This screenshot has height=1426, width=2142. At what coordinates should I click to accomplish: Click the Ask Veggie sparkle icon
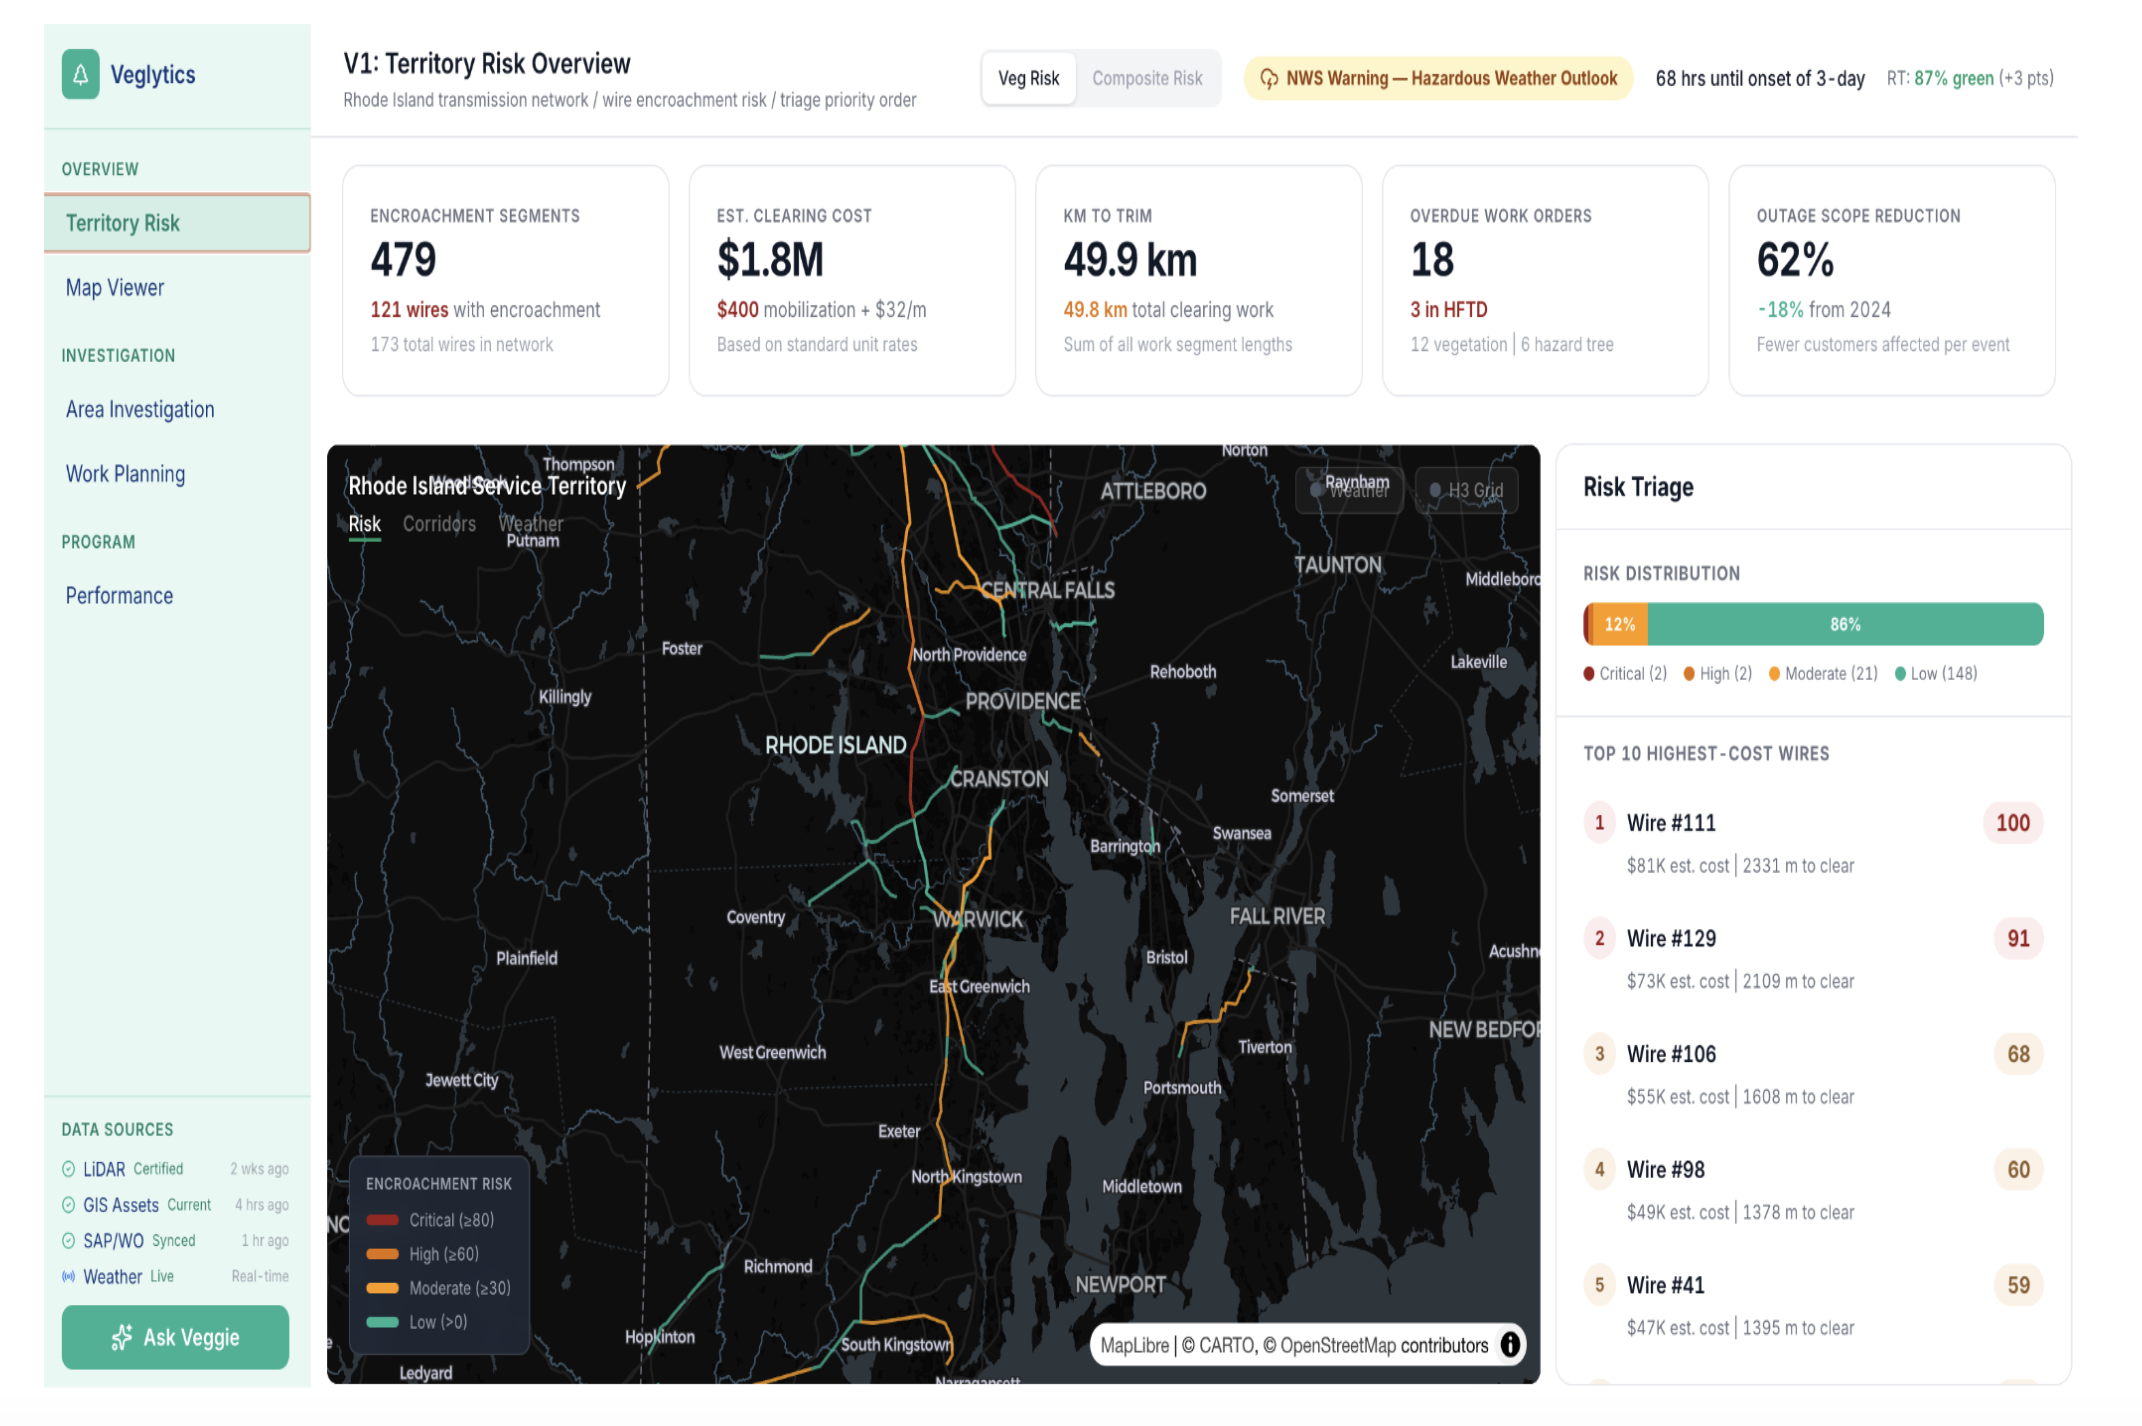pyautogui.click(x=122, y=1338)
